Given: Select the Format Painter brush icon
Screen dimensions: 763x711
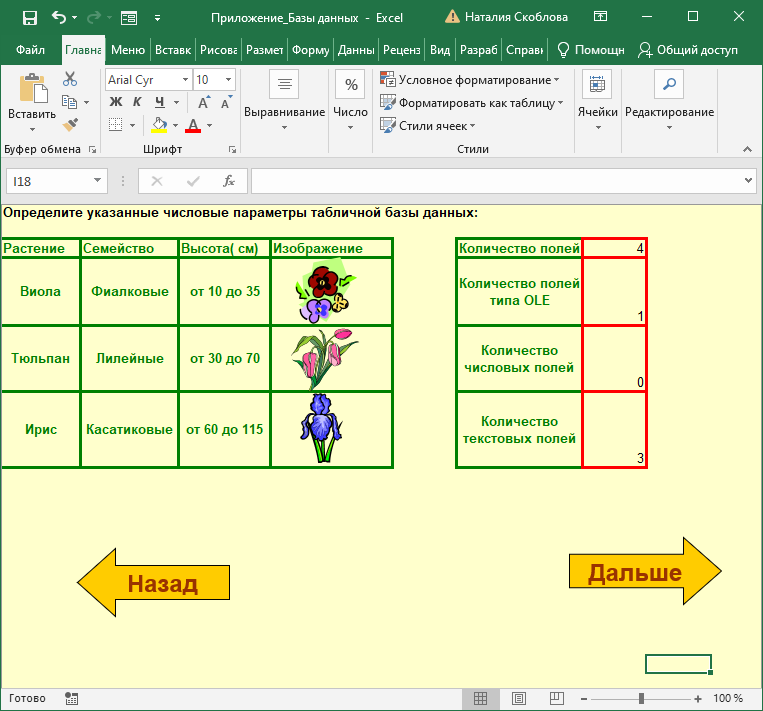Looking at the screenshot, I should click(70, 125).
